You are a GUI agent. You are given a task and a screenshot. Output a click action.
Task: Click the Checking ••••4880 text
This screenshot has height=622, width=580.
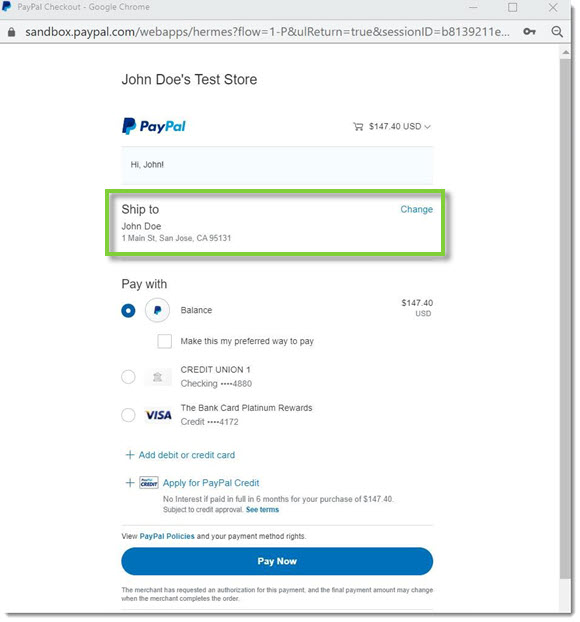pyautogui.click(x=216, y=384)
